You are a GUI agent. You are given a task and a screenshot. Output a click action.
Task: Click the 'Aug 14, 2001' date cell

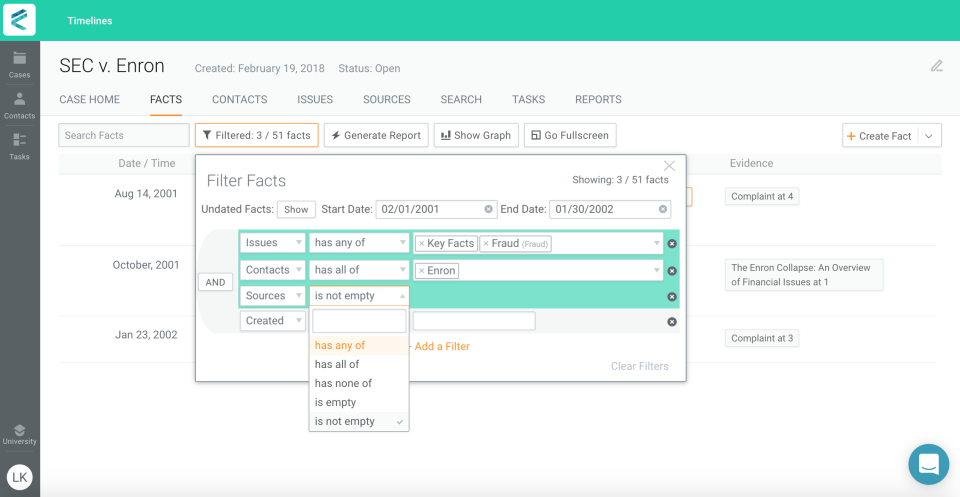click(x=146, y=193)
